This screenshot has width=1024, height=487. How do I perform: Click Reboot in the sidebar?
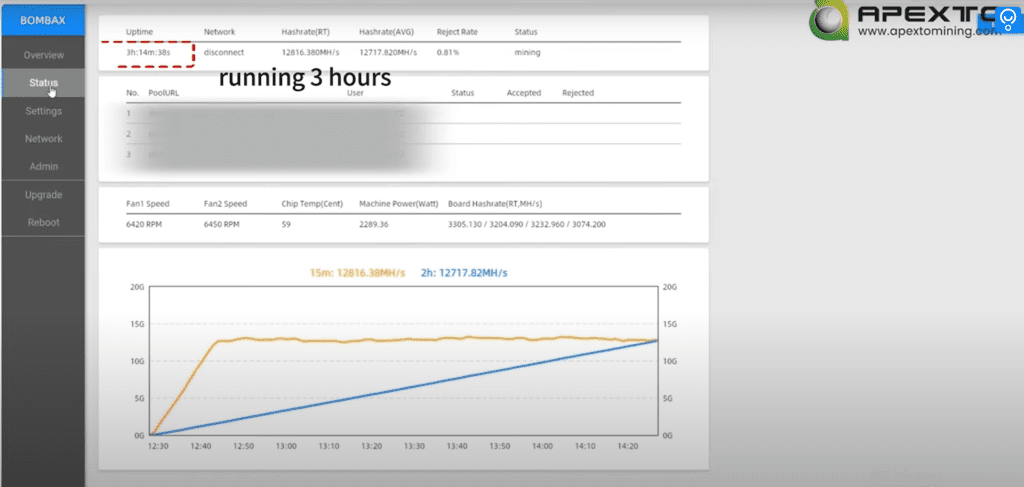coord(43,222)
